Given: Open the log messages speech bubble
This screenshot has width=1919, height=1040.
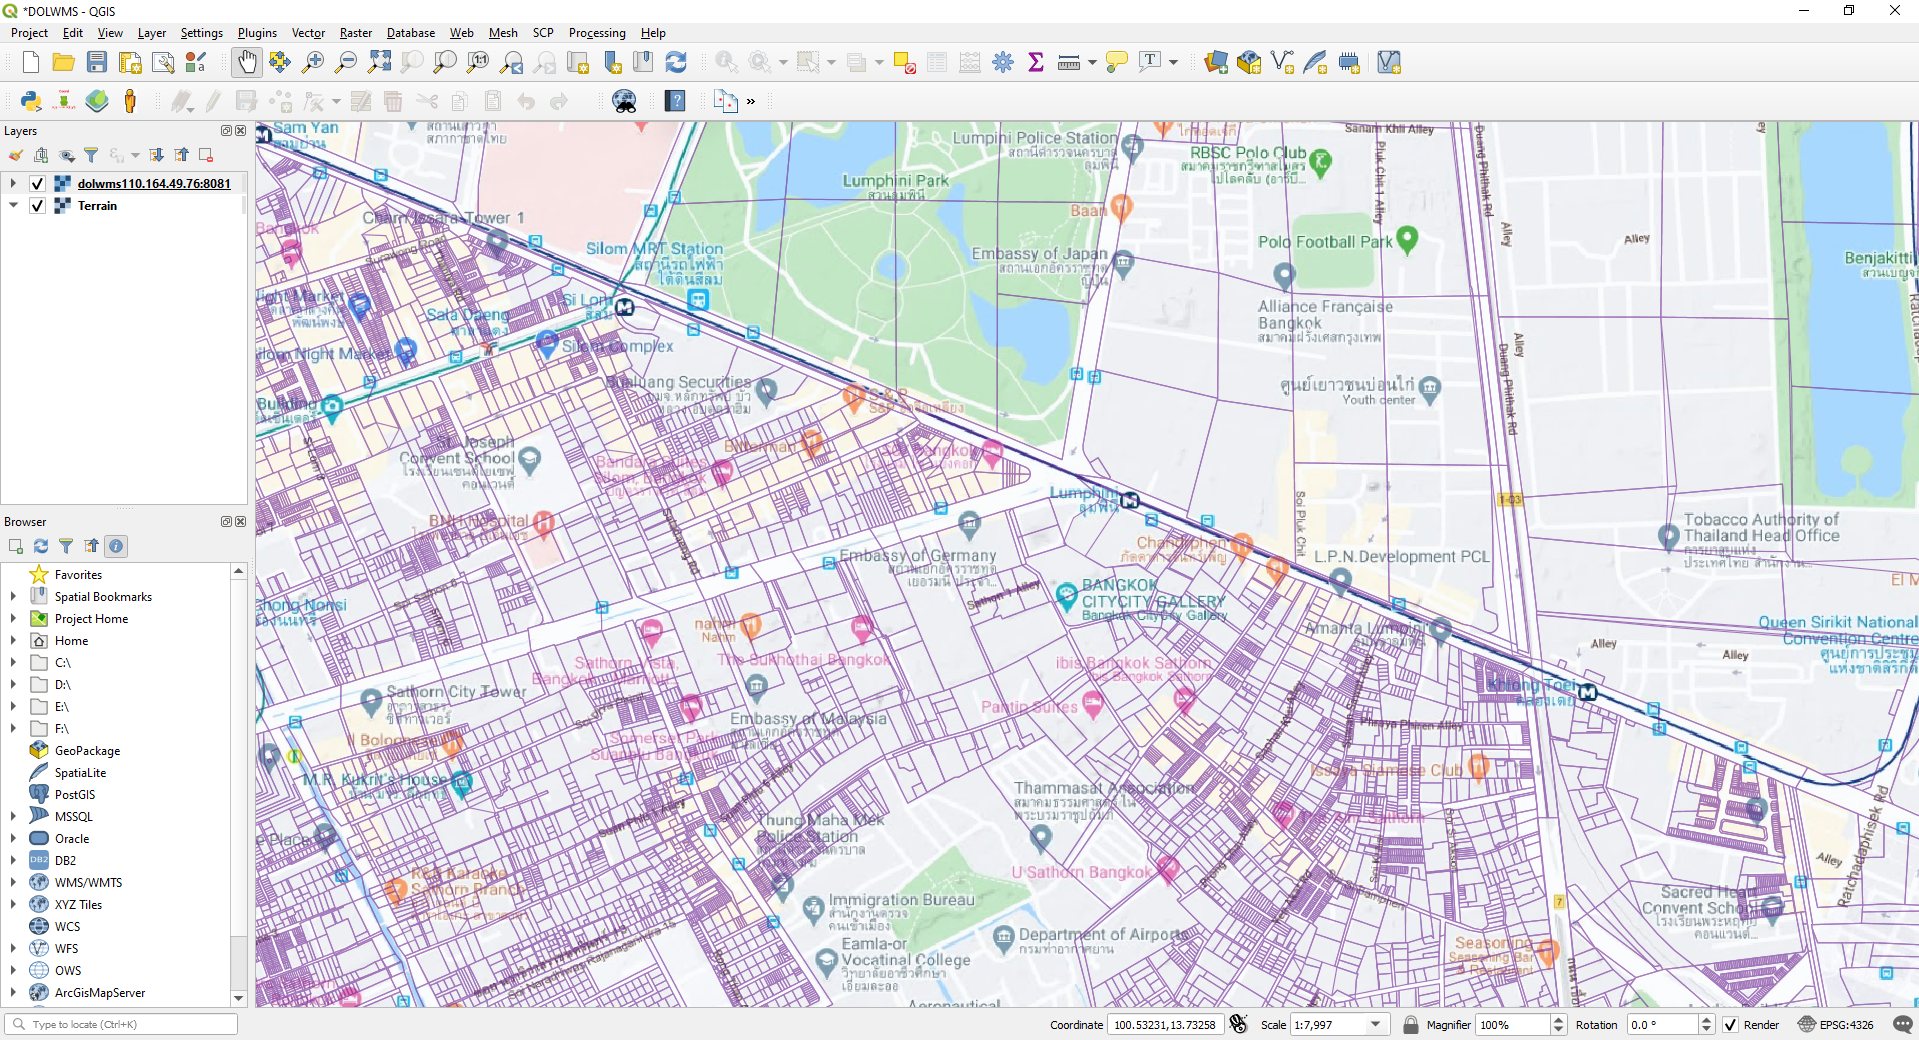Looking at the screenshot, I should tap(1903, 1025).
